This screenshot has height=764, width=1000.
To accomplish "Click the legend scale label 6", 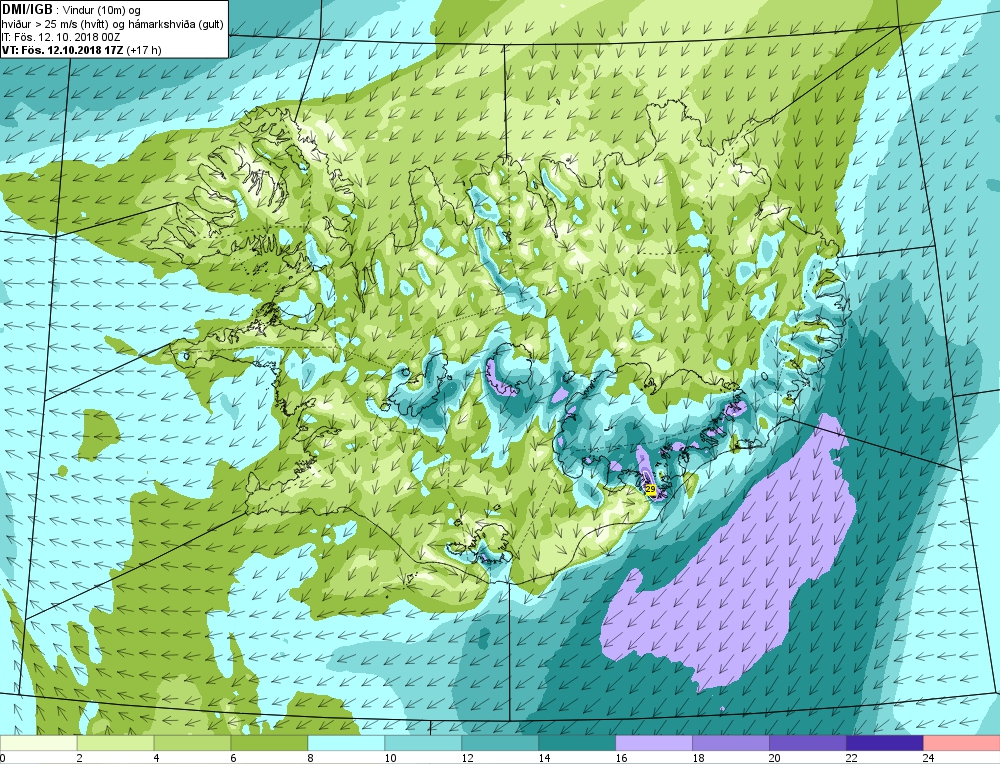I will click(233, 758).
